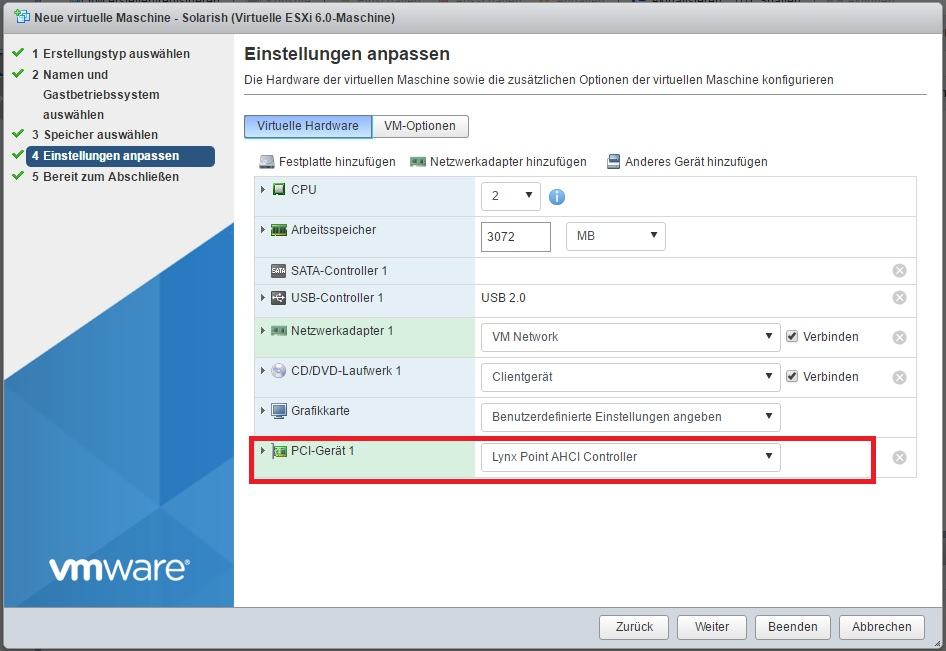Go to step 5 Bereit zum Abschließen

106,177
